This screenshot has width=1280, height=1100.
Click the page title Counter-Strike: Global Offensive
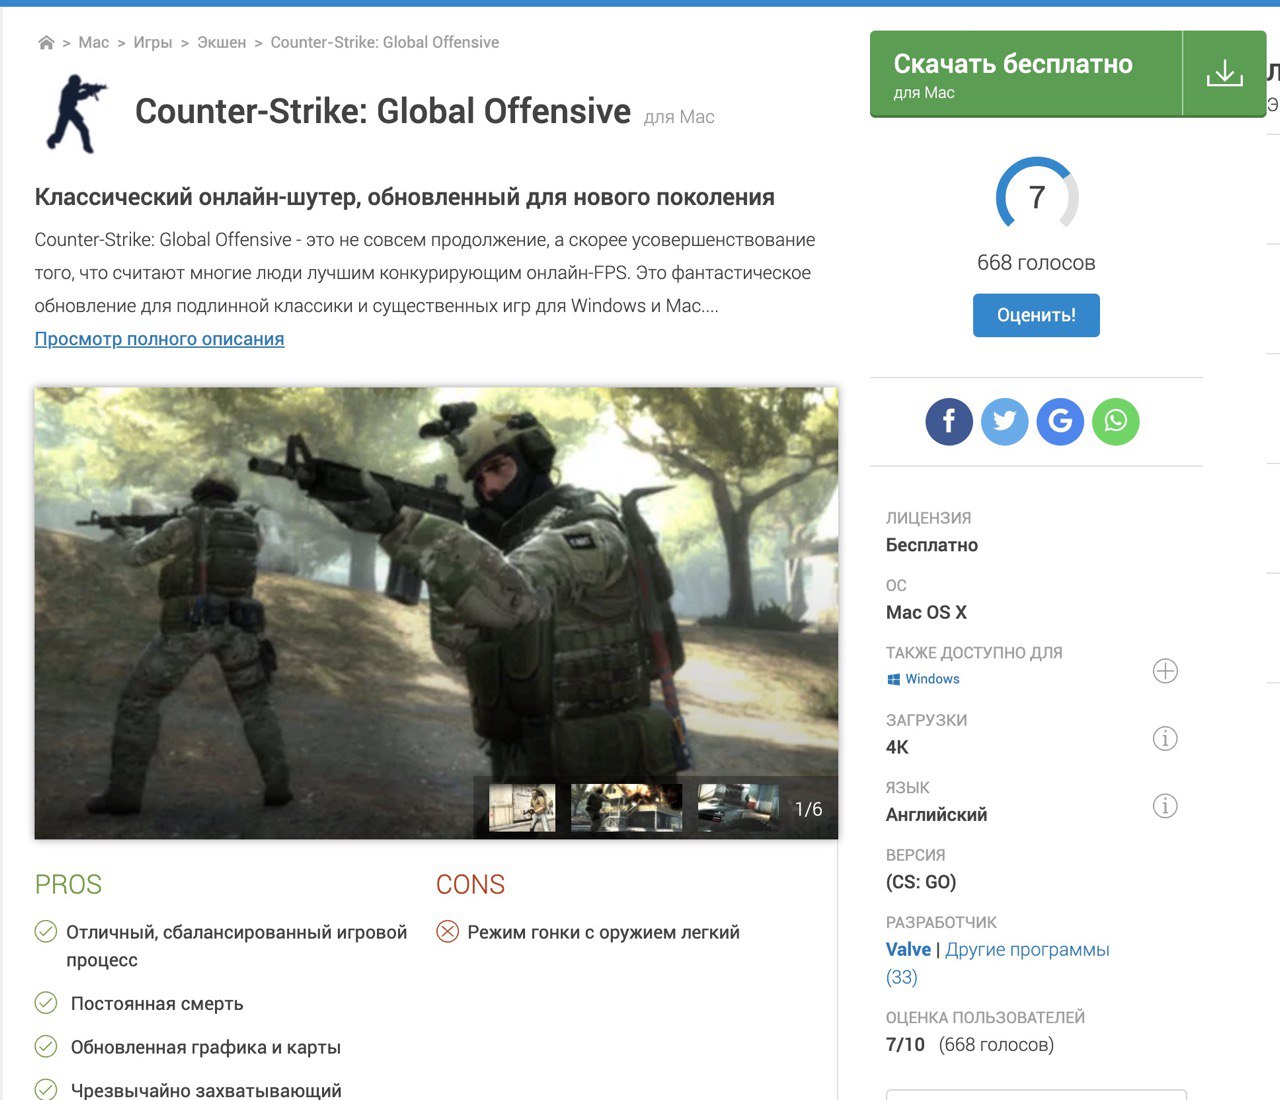click(x=383, y=112)
